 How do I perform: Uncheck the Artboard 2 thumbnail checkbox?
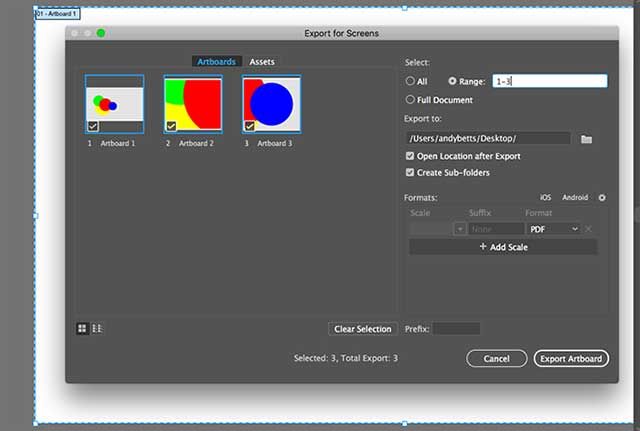(171, 126)
